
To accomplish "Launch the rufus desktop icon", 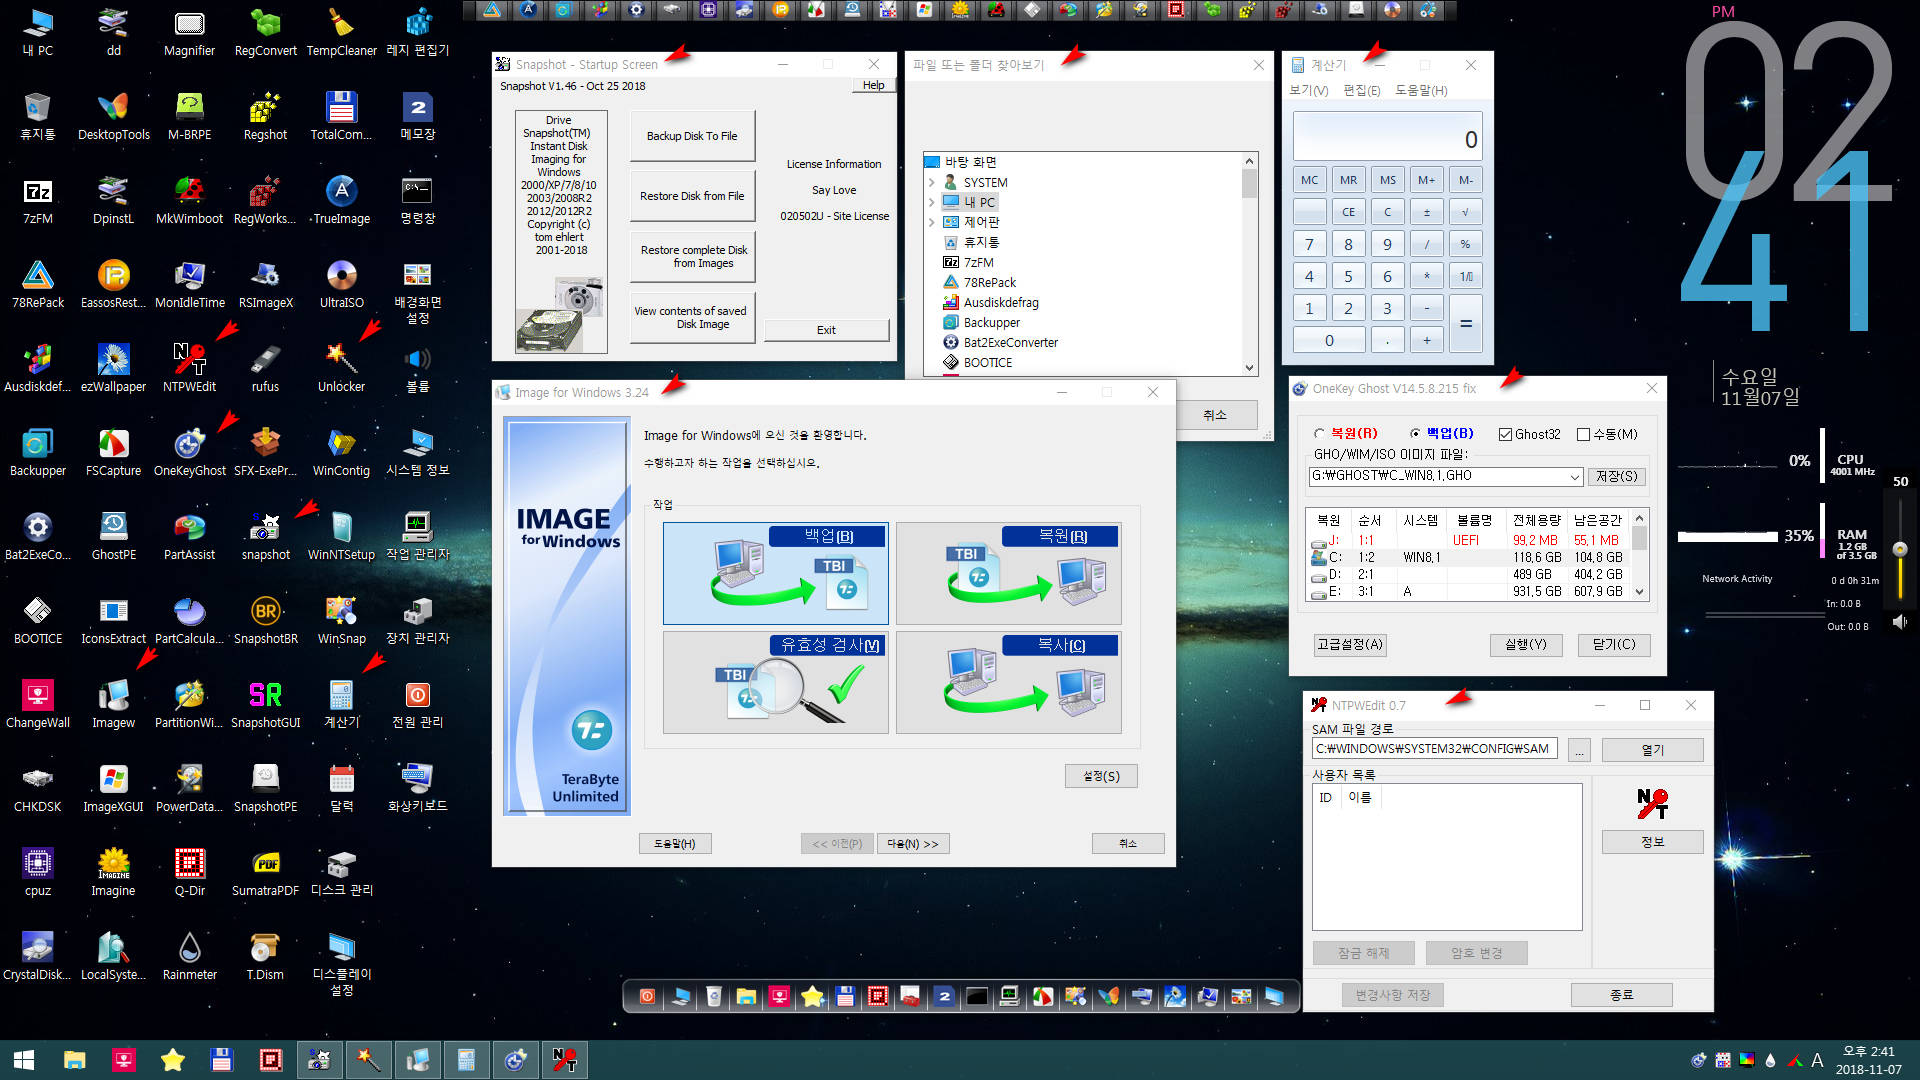I will tap(265, 367).
